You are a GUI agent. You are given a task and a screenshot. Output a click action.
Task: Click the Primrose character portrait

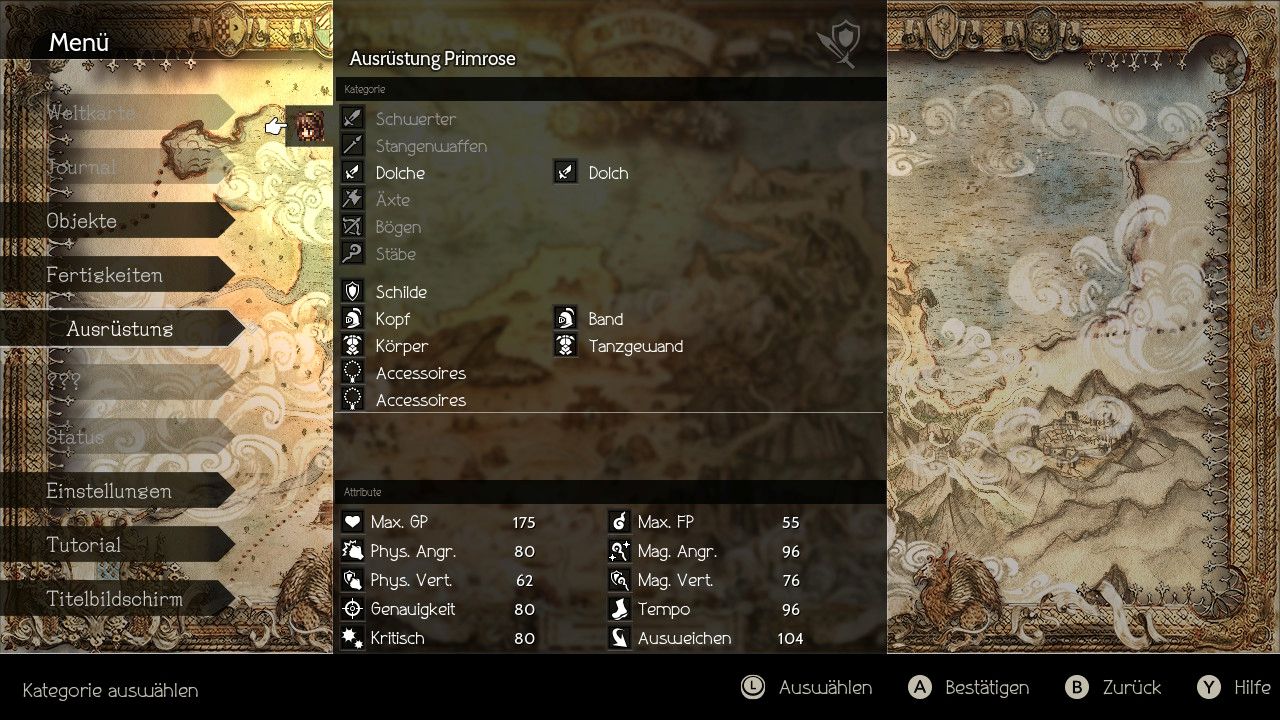coord(310,126)
